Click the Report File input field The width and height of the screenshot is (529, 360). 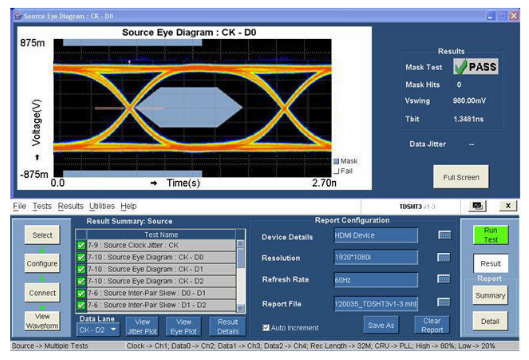coord(376,304)
